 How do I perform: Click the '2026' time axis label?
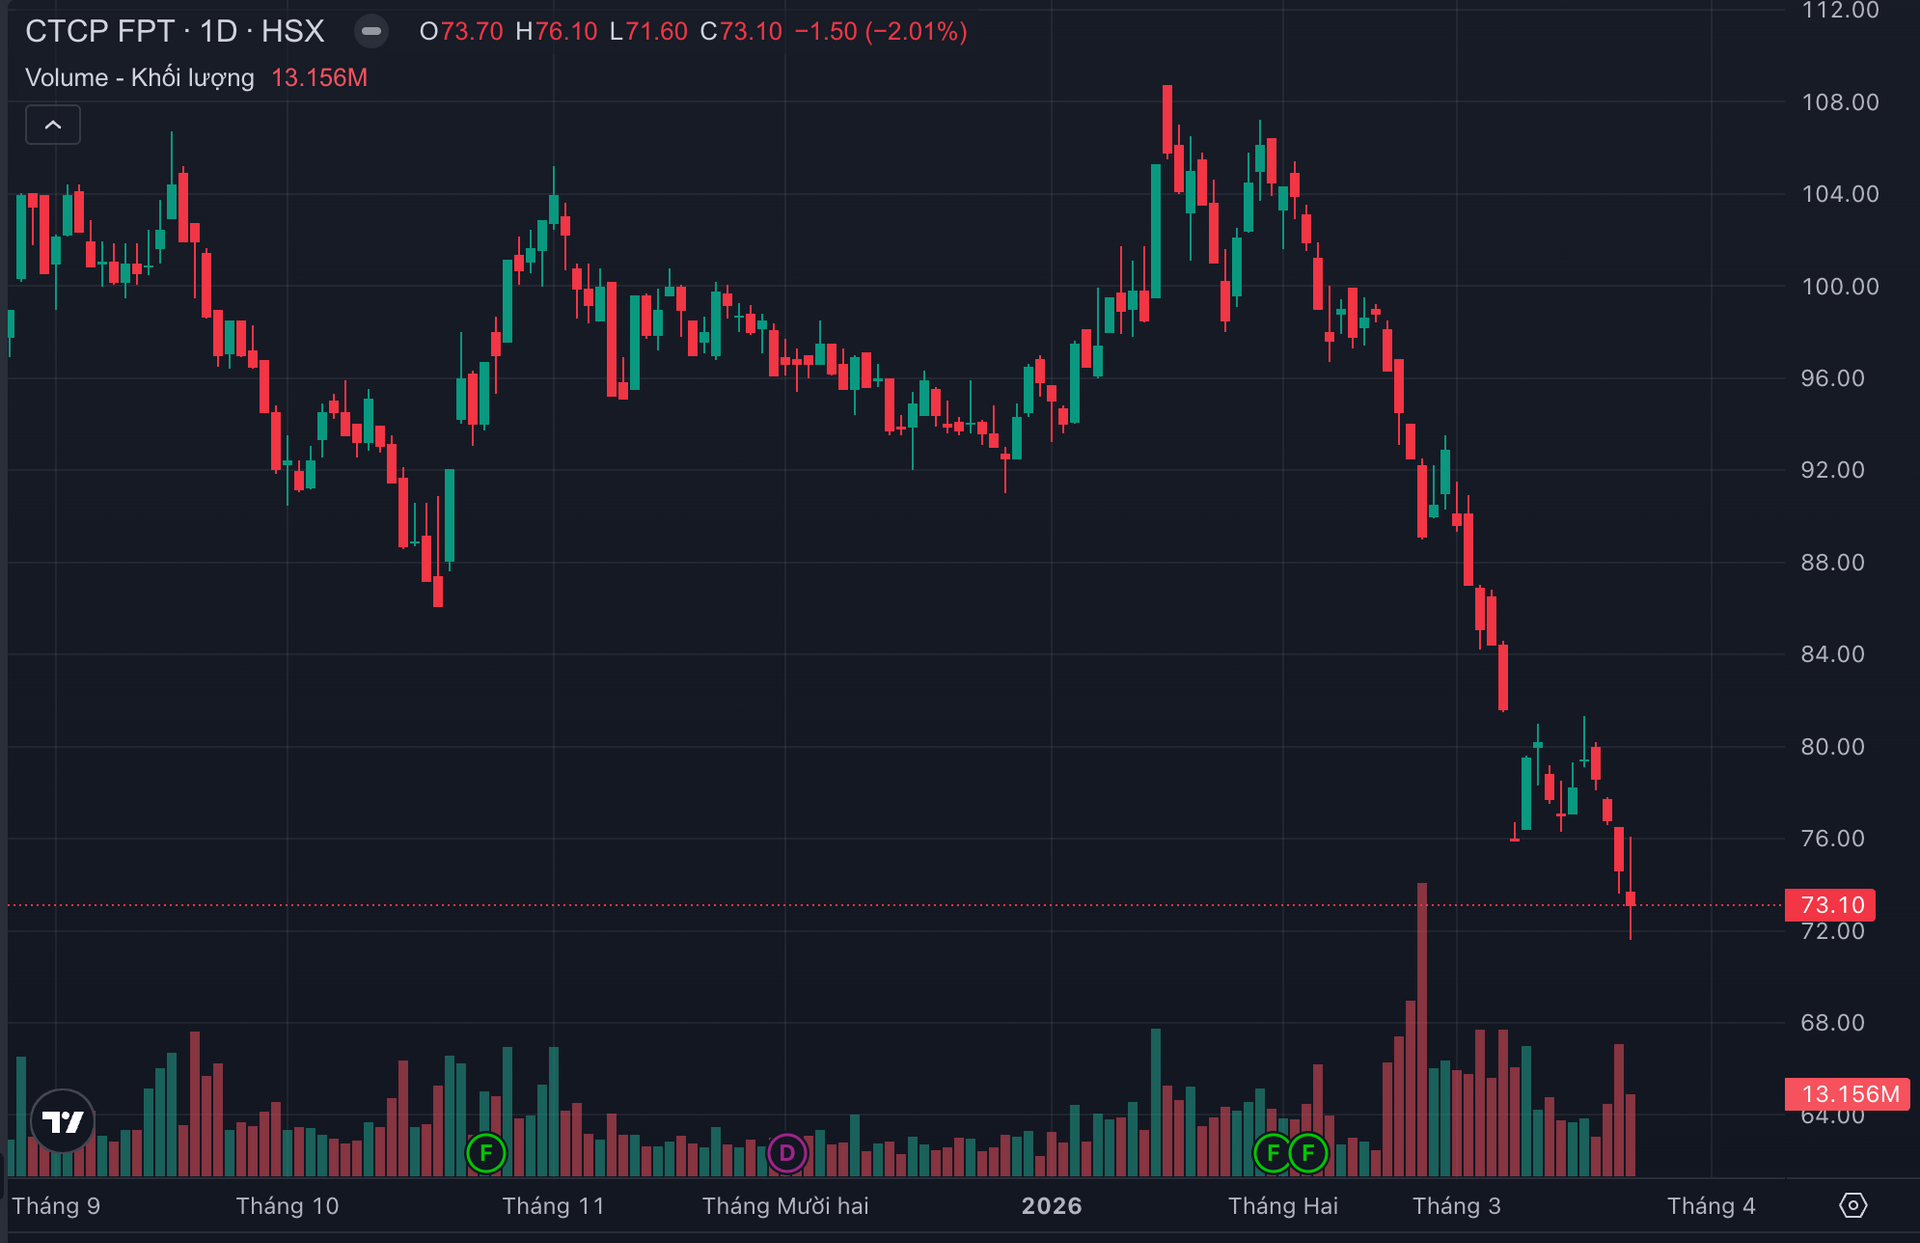[1051, 1206]
